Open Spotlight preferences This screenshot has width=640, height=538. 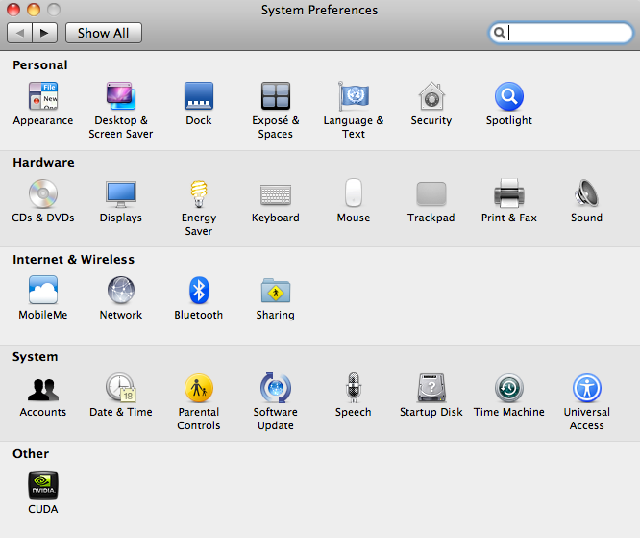[x=509, y=98]
